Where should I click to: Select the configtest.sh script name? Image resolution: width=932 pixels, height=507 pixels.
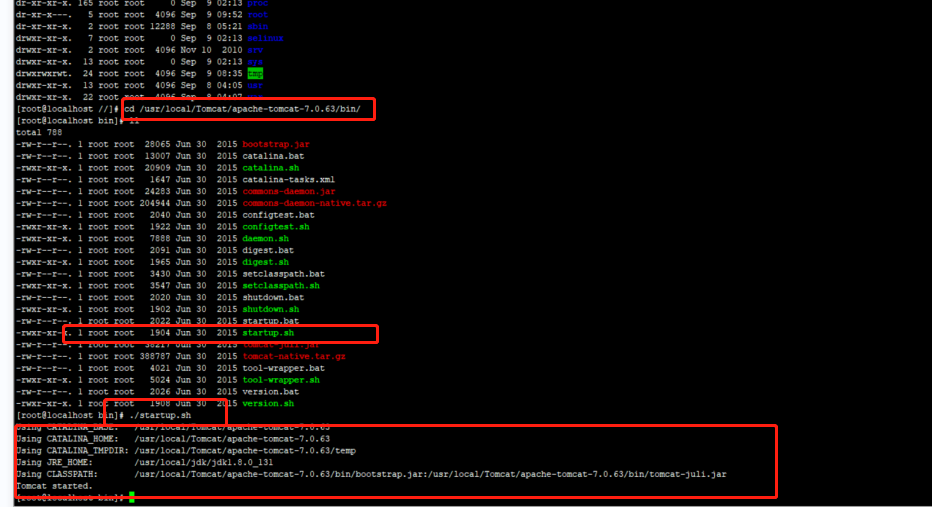point(276,227)
